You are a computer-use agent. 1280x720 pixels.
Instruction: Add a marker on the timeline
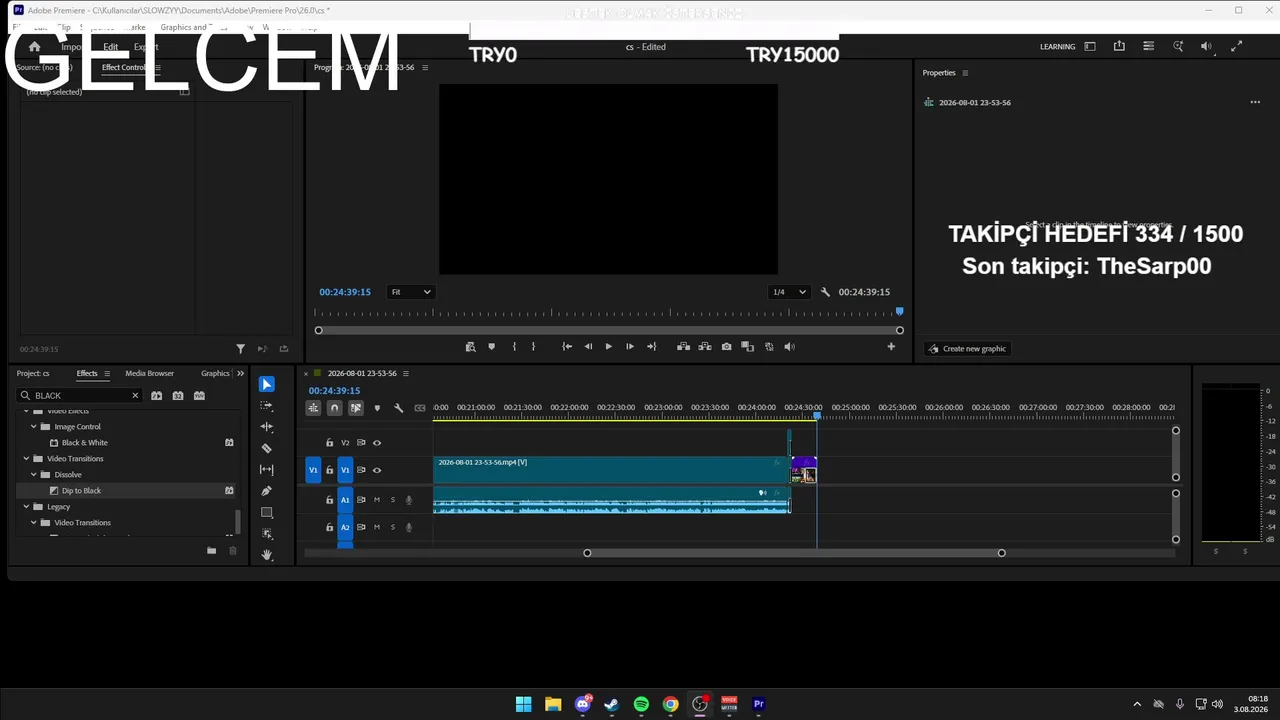377,408
